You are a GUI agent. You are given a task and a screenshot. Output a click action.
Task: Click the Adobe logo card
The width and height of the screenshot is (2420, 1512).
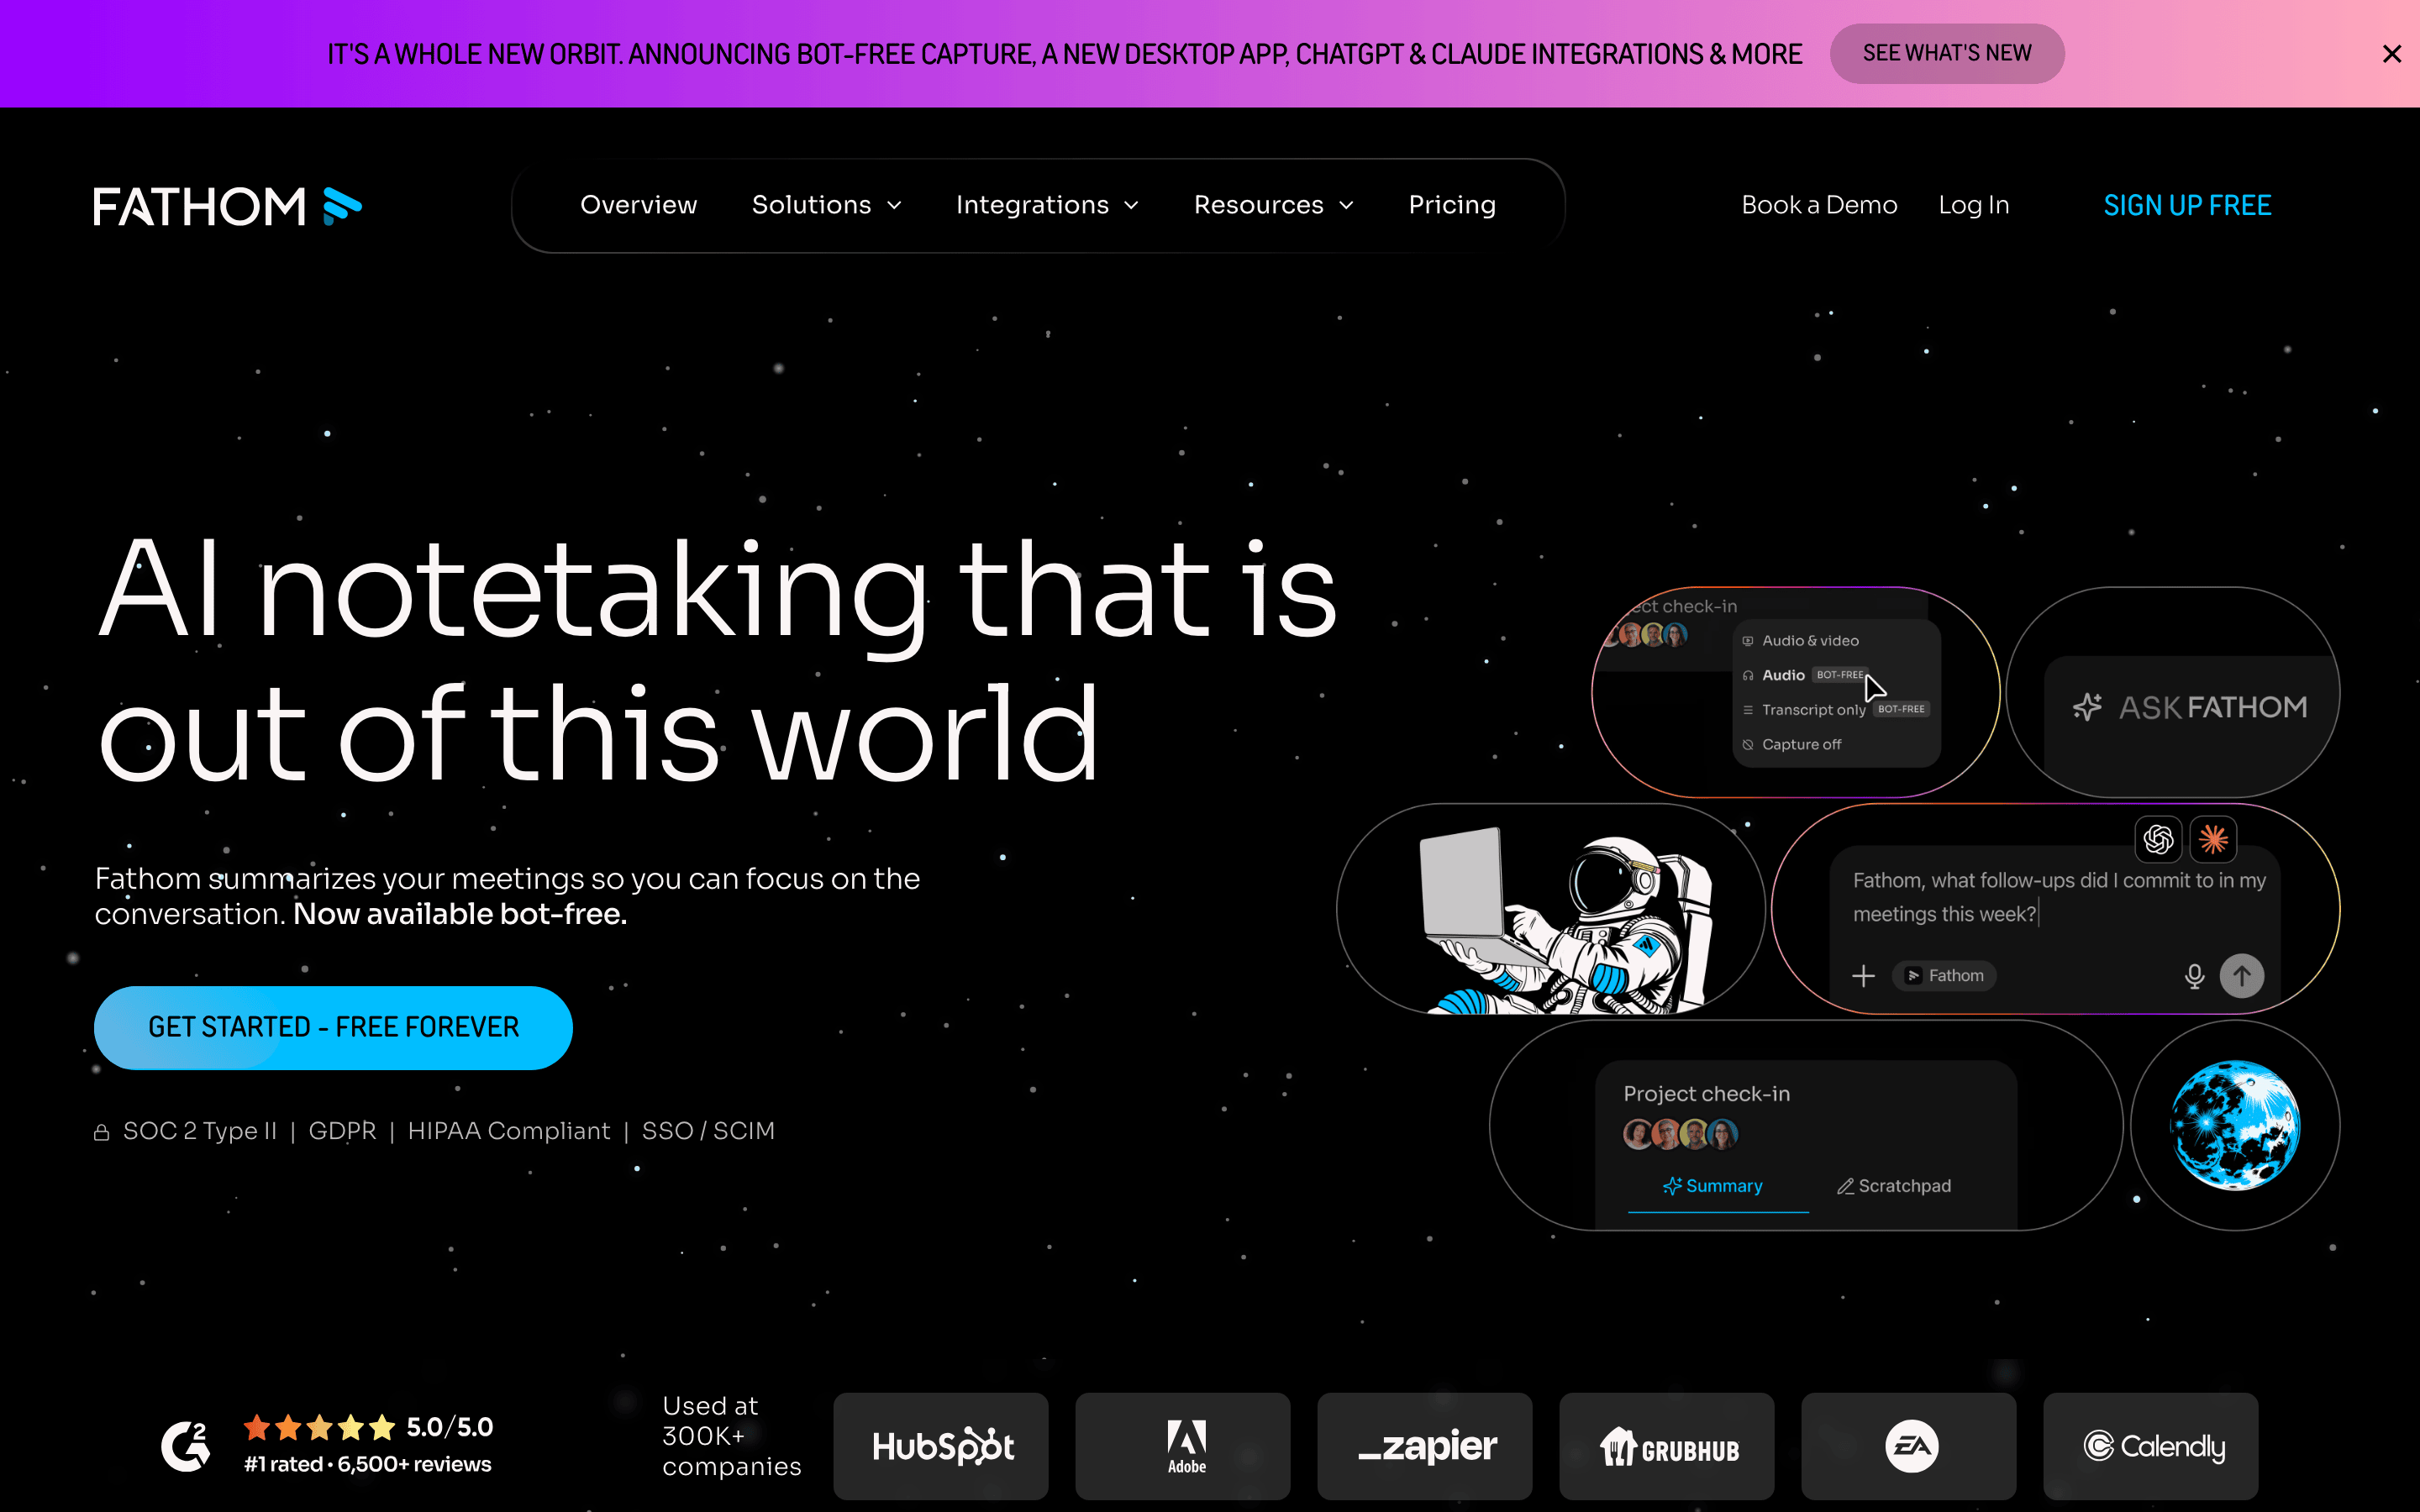(x=1183, y=1446)
